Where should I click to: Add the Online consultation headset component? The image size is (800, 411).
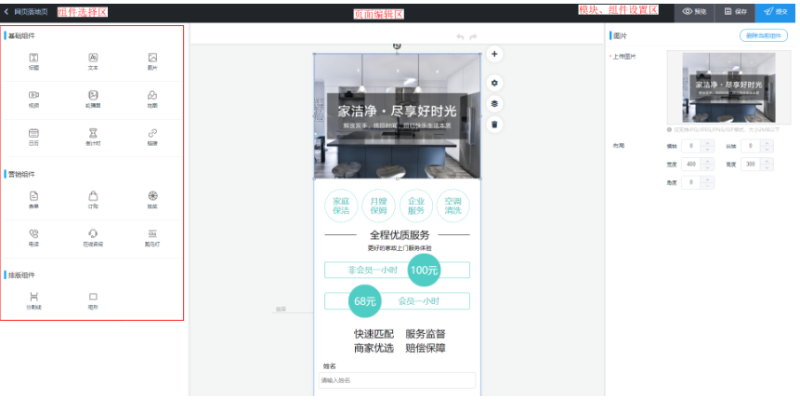tap(93, 238)
